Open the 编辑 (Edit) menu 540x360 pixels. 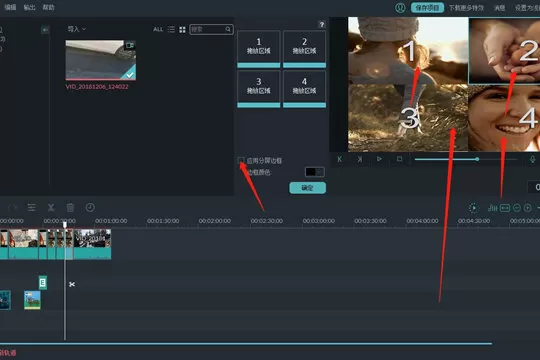point(10,7)
